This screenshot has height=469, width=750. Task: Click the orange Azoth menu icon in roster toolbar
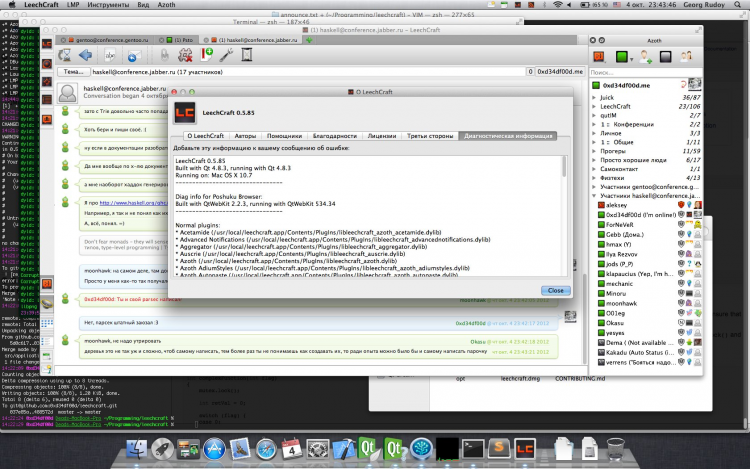tap(599, 57)
